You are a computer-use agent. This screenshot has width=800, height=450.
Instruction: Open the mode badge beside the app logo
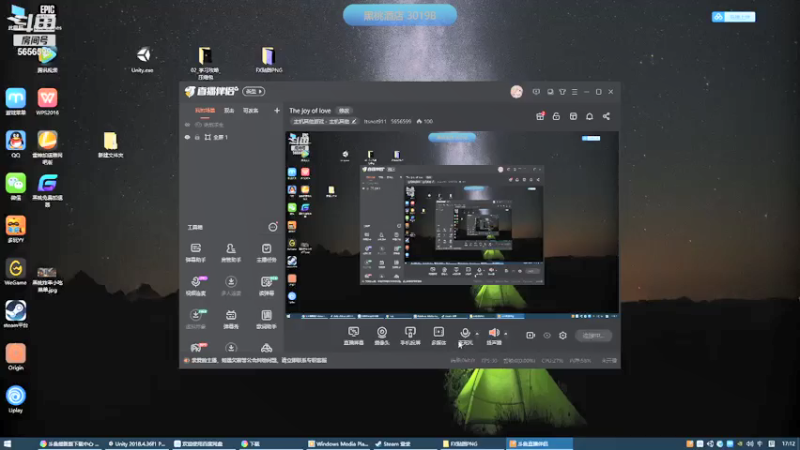point(254,91)
